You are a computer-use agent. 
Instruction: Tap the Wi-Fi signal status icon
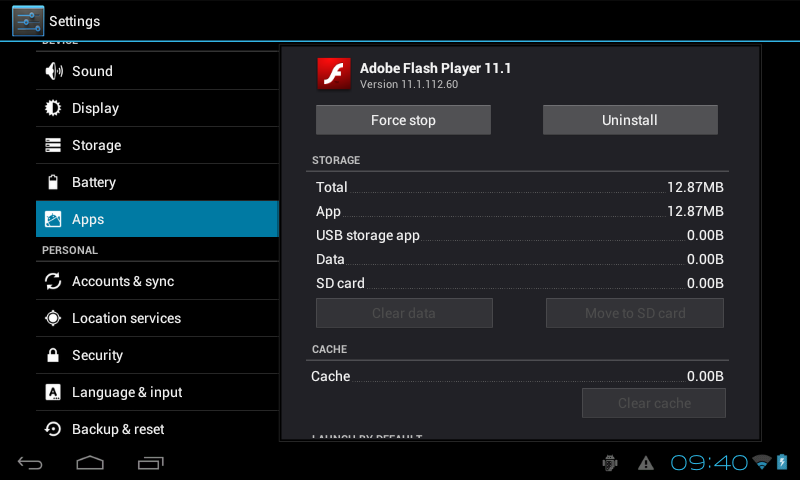coord(762,463)
